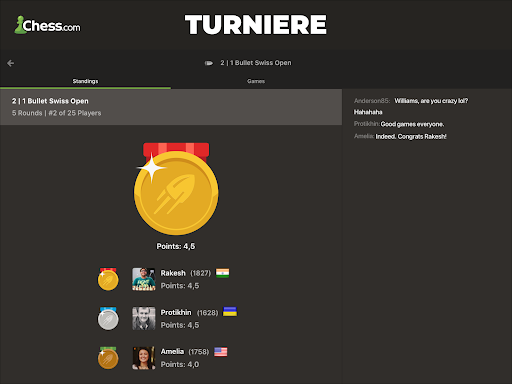Click chat message 'Hahahaha'
Screen dimensions: 512x384
368,112
